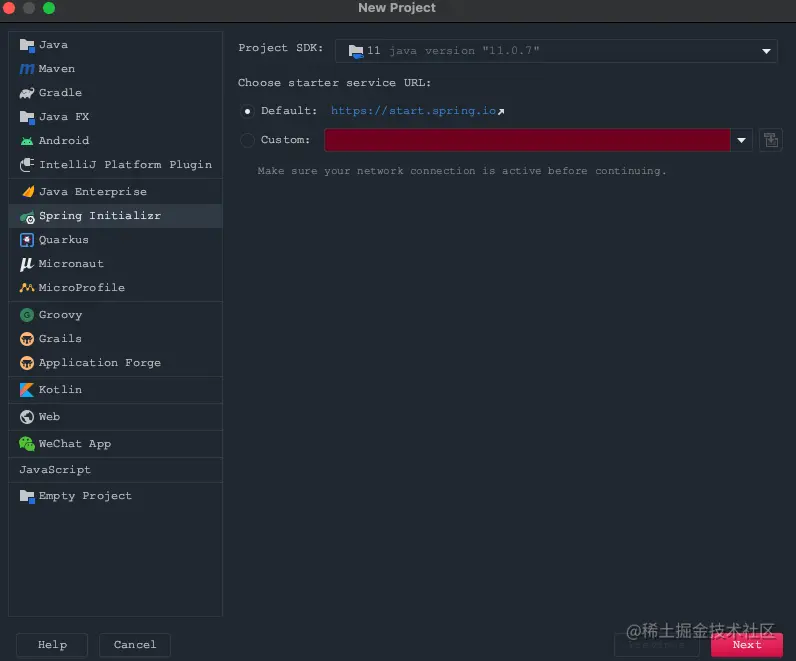Click the Web globe icon
Image resolution: width=796 pixels, height=661 pixels.
tap(27, 417)
